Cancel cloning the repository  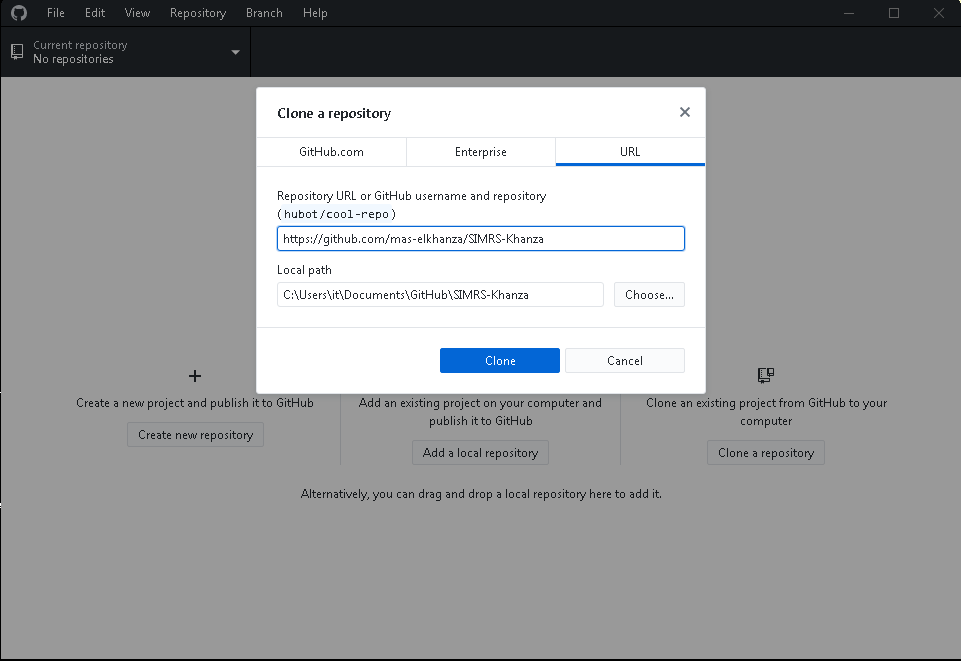[x=624, y=360]
